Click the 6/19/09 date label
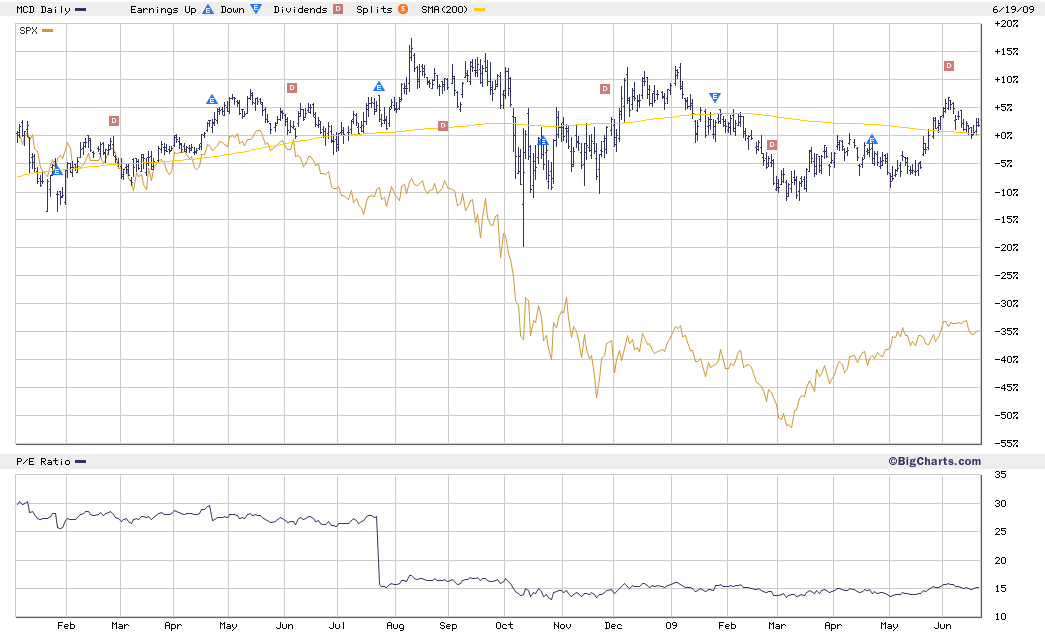 click(1013, 9)
